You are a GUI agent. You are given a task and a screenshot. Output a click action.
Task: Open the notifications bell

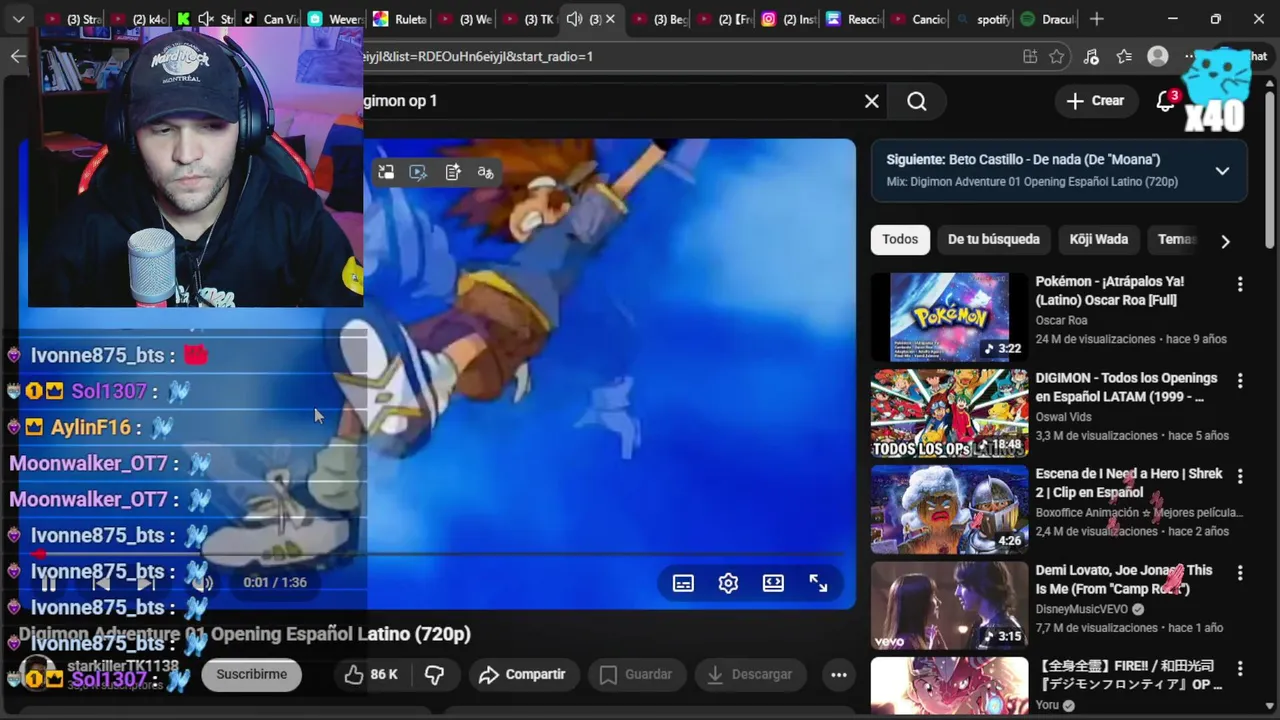tap(1166, 101)
